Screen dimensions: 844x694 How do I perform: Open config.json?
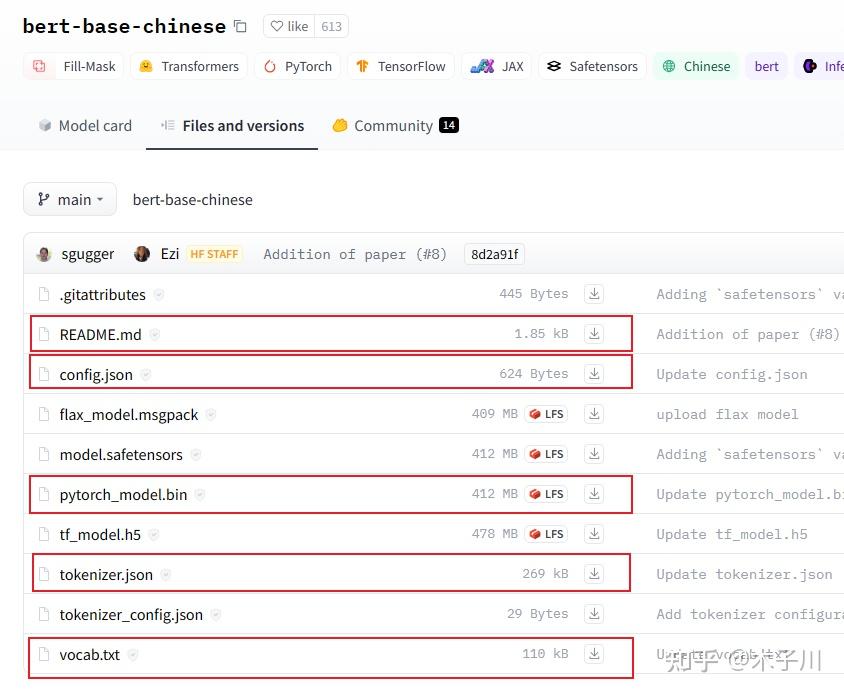pyautogui.click(x=96, y=374)
